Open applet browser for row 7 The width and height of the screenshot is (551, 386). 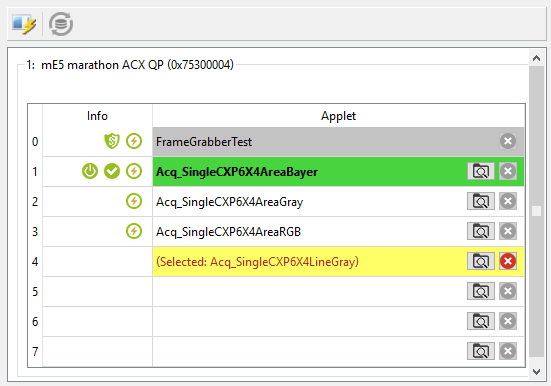481,351
